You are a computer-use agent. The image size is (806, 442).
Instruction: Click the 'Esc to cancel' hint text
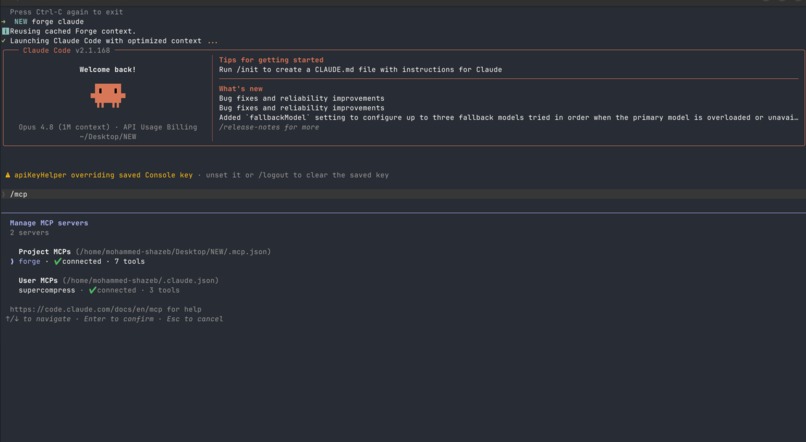(x=195, y=319)
